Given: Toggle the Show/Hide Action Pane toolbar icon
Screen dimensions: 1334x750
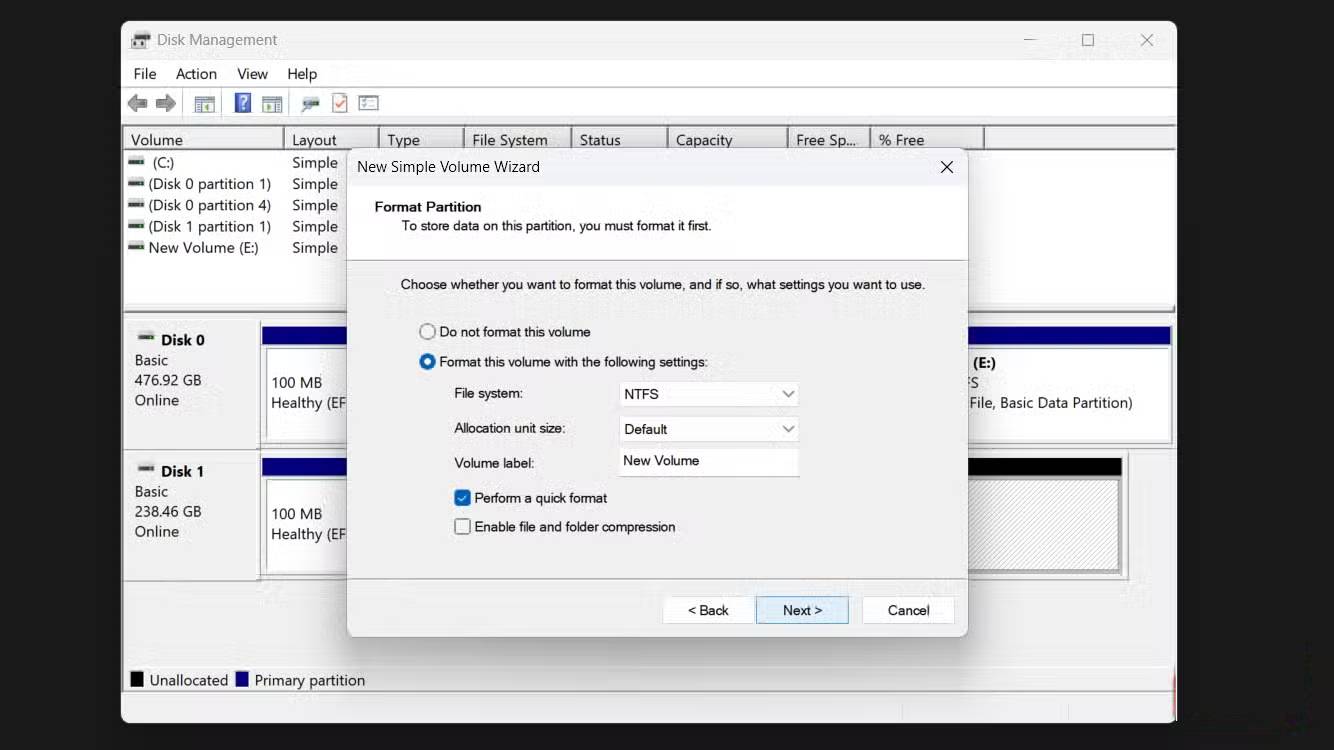Looking at the screenshot, I should click(x=272, y=103).
